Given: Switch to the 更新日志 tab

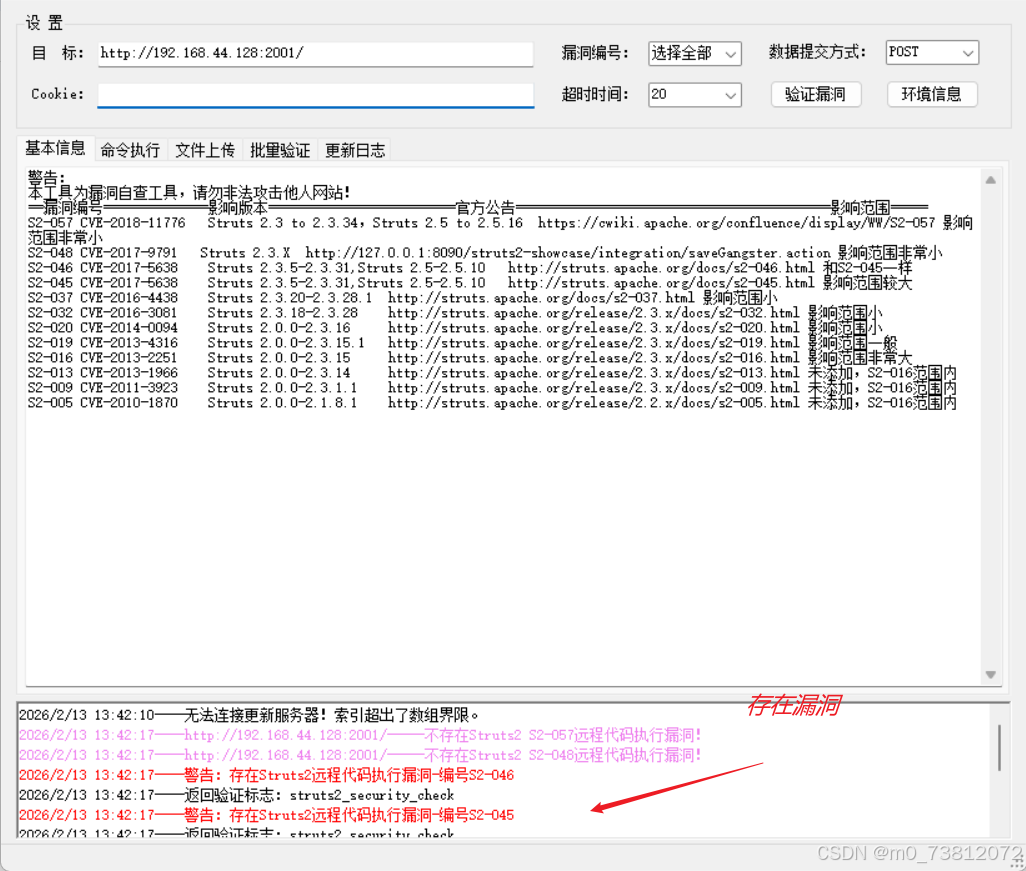Looking at the screenshot, I should (x=355, y=151).
